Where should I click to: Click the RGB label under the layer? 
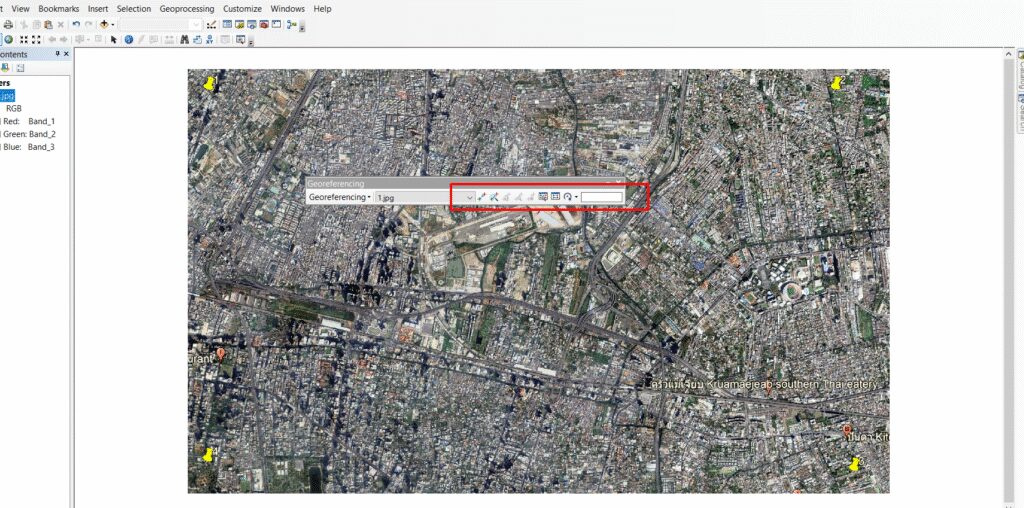coord(14,108)
